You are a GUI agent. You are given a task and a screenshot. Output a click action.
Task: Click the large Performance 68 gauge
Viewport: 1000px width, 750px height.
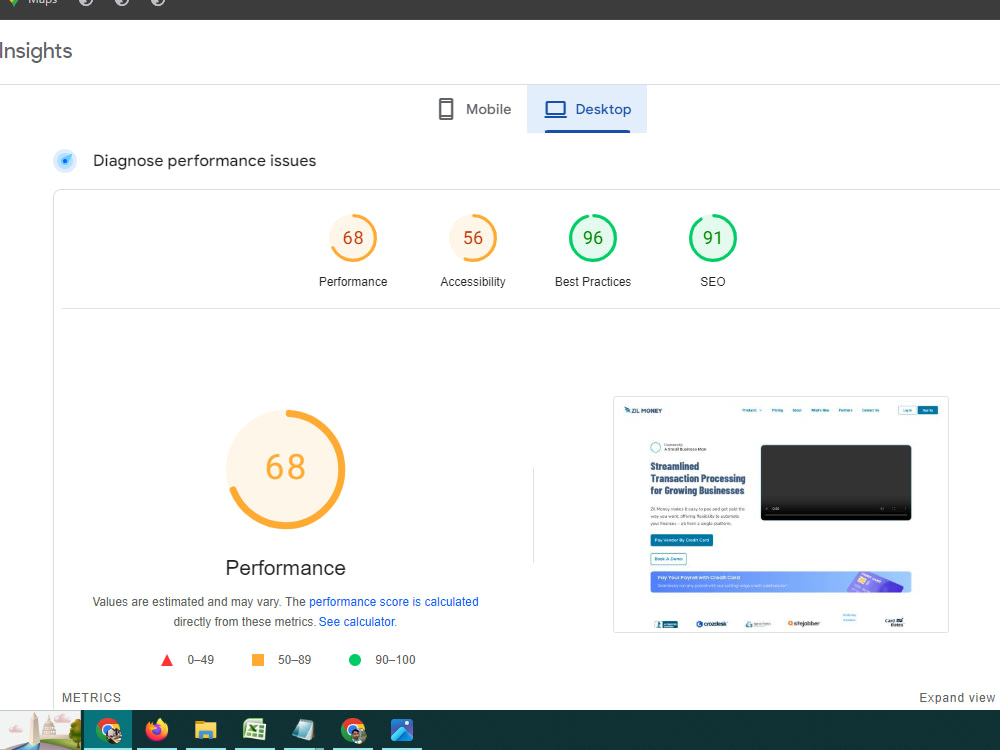286,469
